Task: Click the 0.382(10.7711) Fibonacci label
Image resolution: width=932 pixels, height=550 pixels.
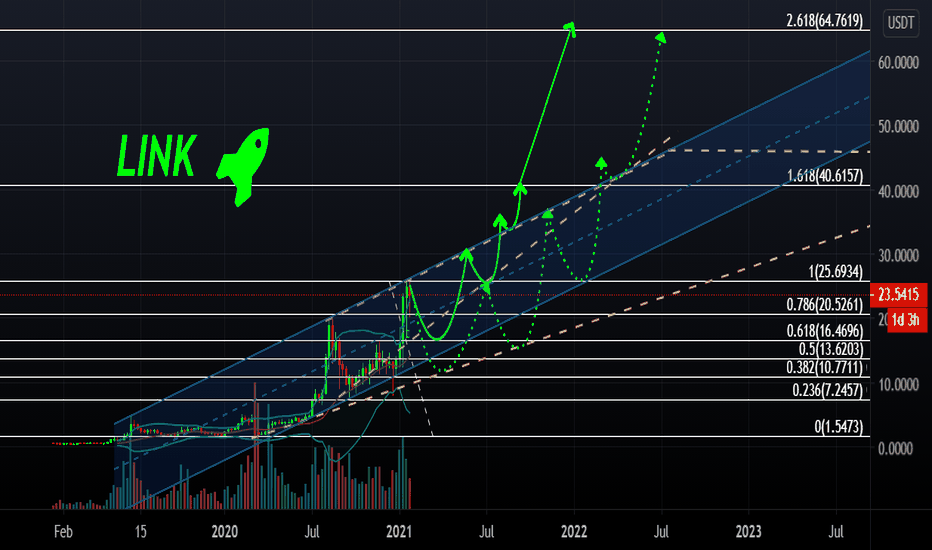Action: point(824,367)
